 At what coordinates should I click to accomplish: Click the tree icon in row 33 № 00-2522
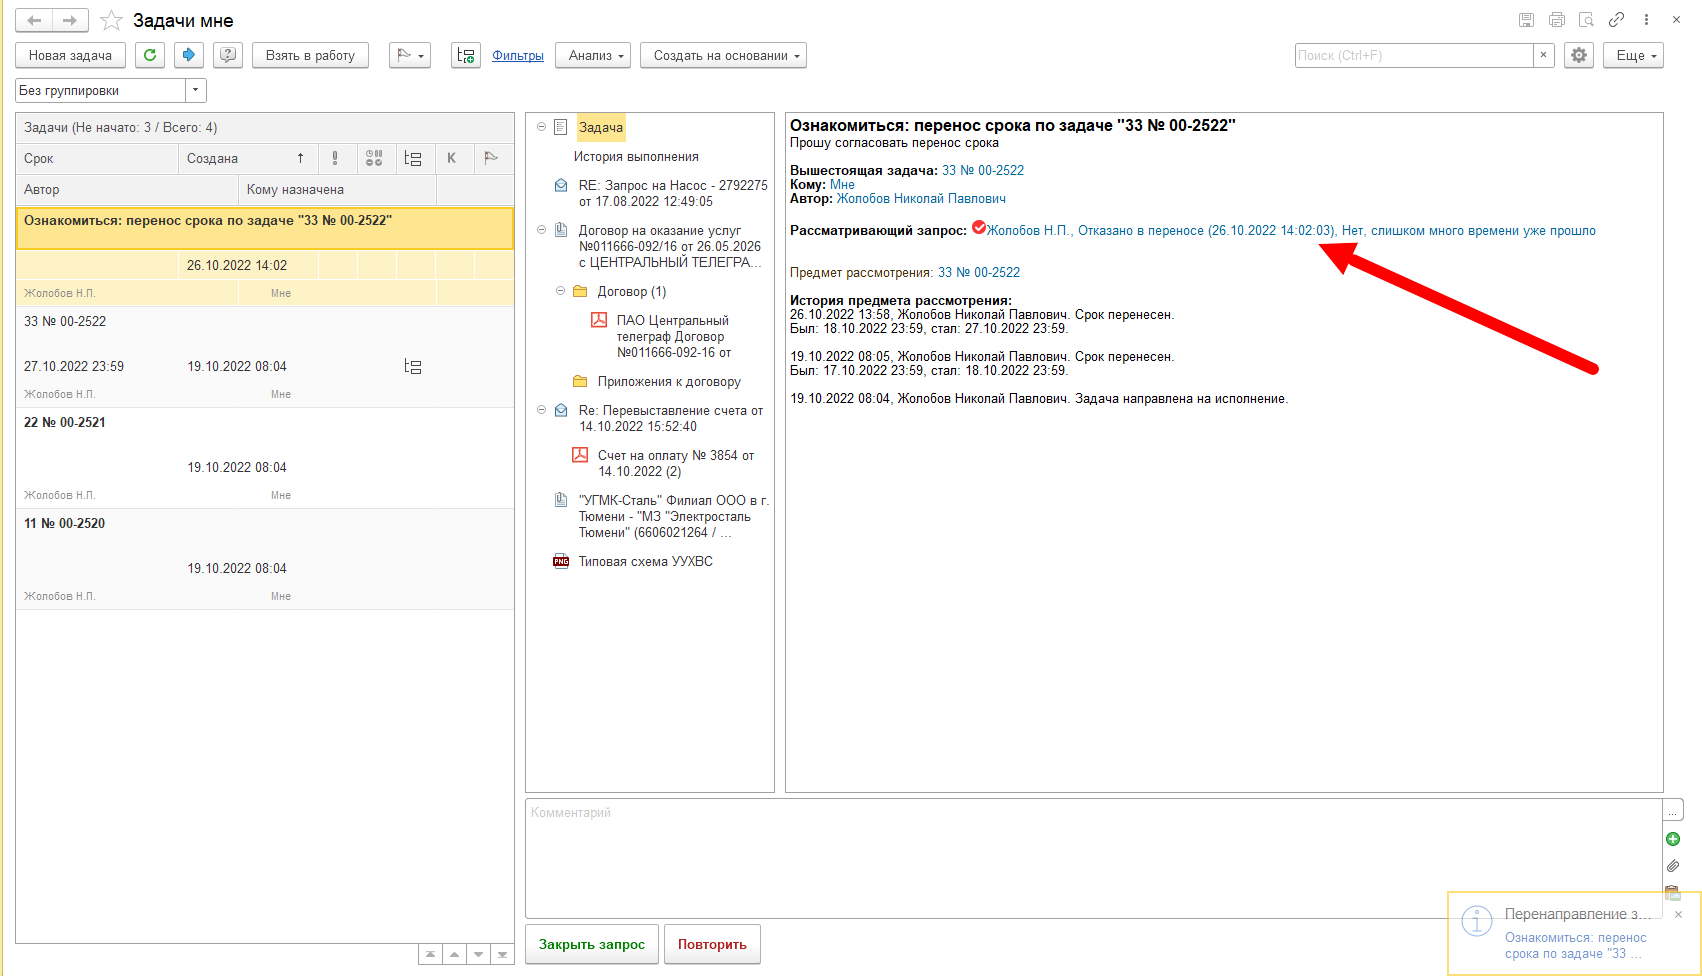413,367
